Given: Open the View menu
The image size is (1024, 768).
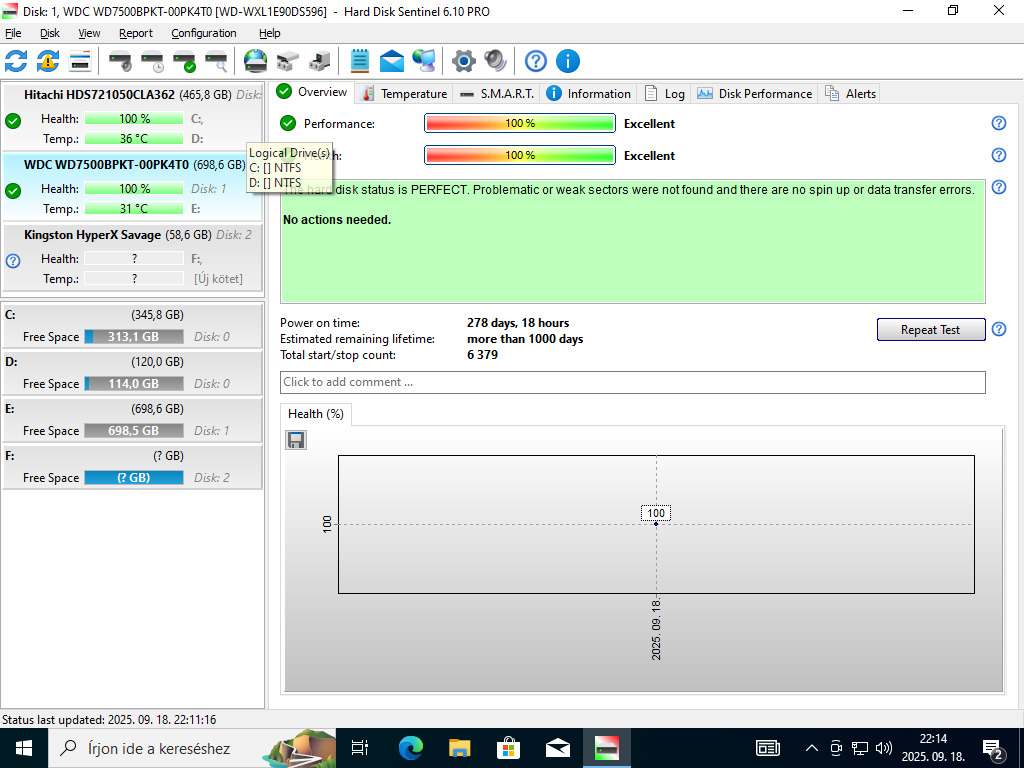Looking at the screenshot, I should pyautogui.click(x=89, y=33).
